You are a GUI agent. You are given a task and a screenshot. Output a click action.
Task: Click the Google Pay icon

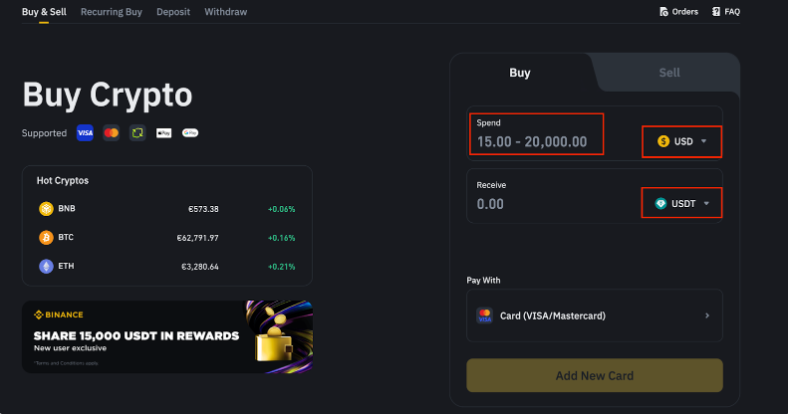point(190,133)
